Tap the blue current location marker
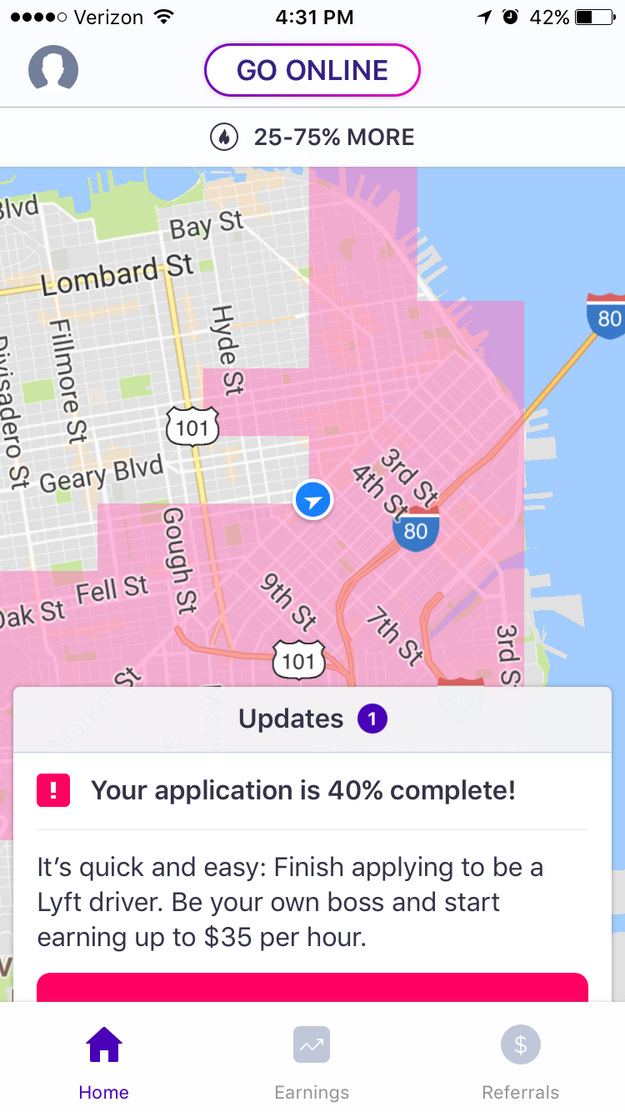 313,499
